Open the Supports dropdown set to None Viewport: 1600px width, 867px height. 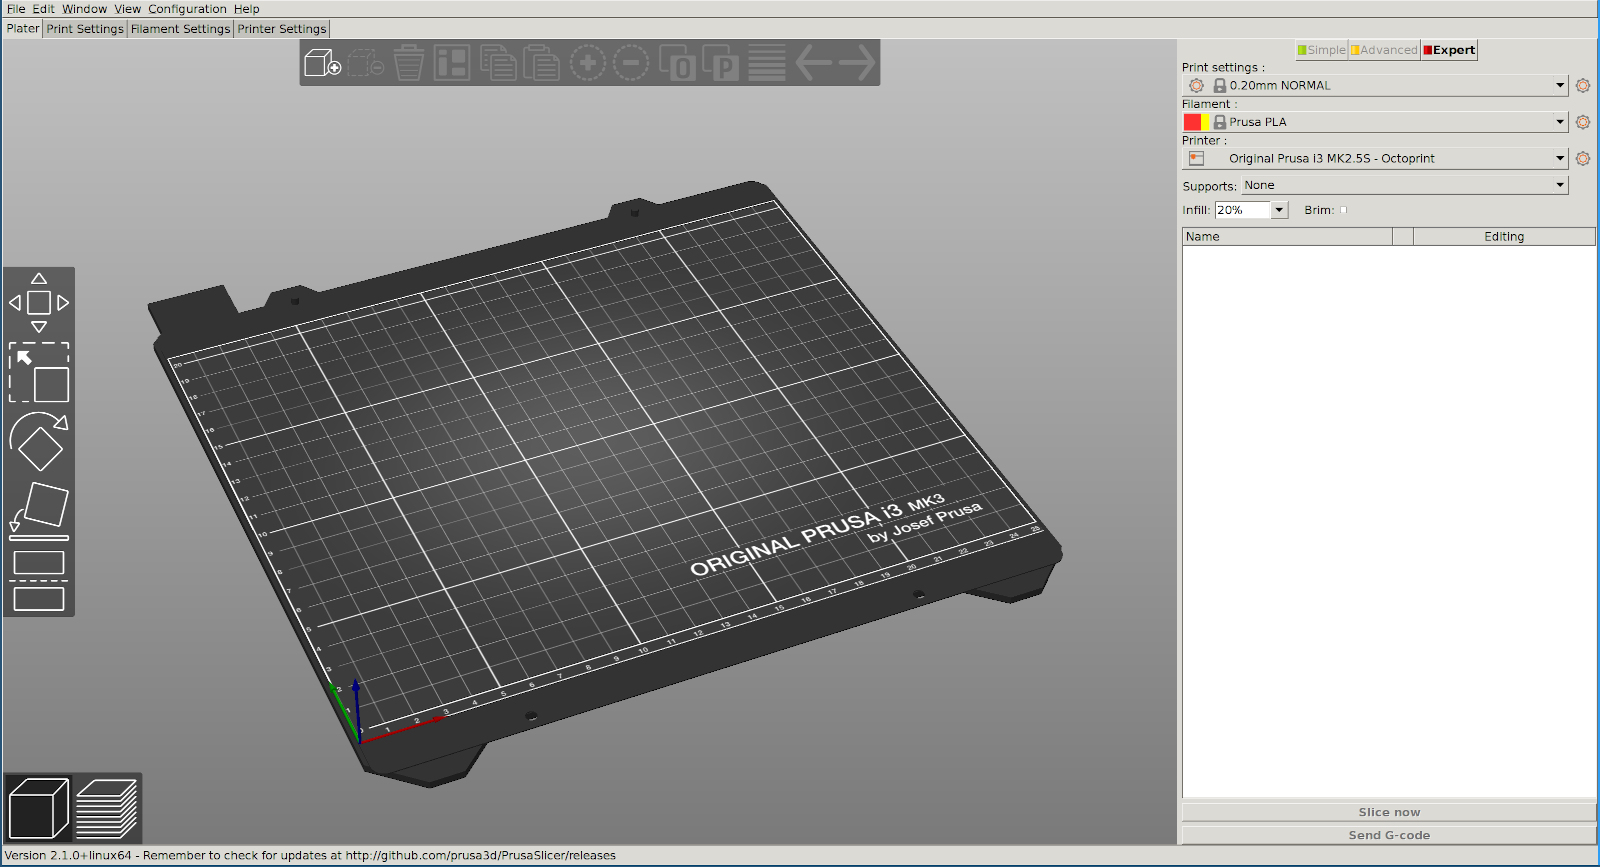(1405, 185)
